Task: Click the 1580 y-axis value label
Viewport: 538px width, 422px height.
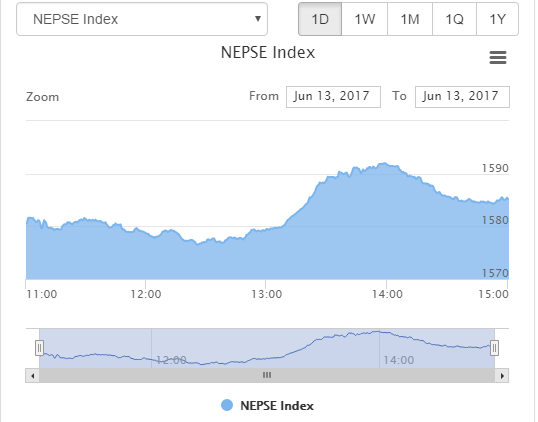Action: point(495,220)
